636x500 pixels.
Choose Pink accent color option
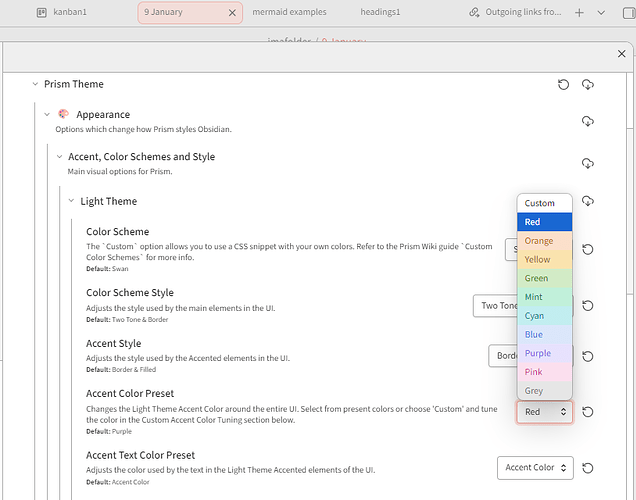[545, 372]
